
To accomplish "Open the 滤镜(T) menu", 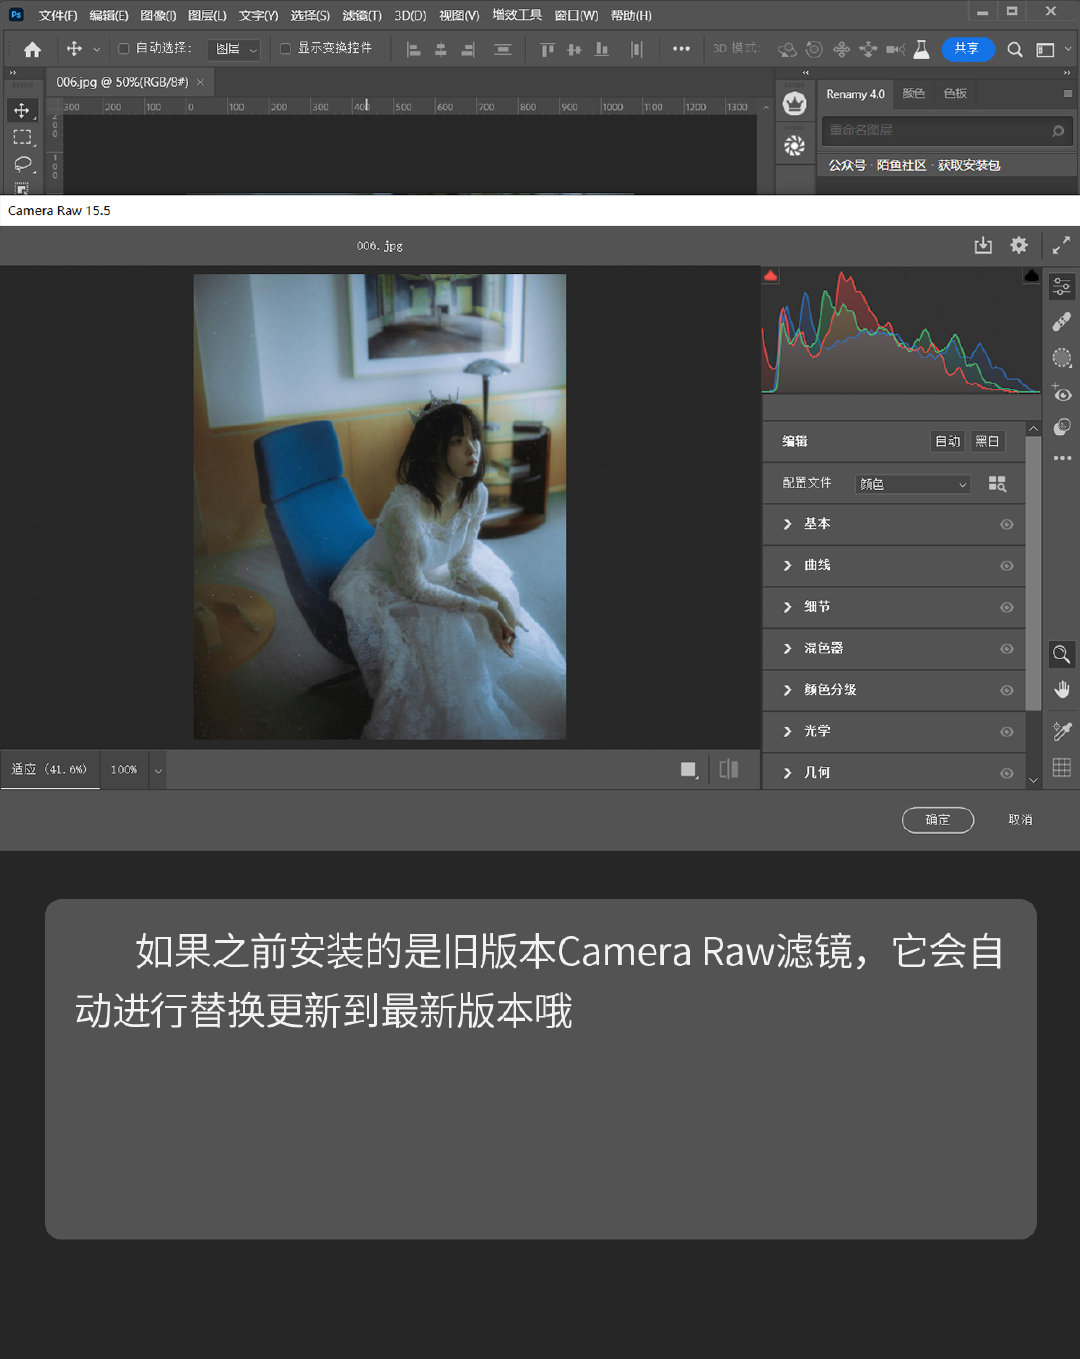I will [362, 16].
